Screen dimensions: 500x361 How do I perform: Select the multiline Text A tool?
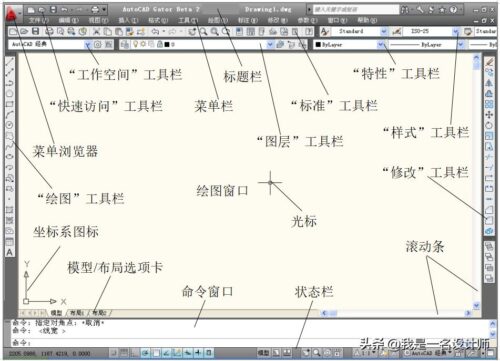tap(10, 252)
